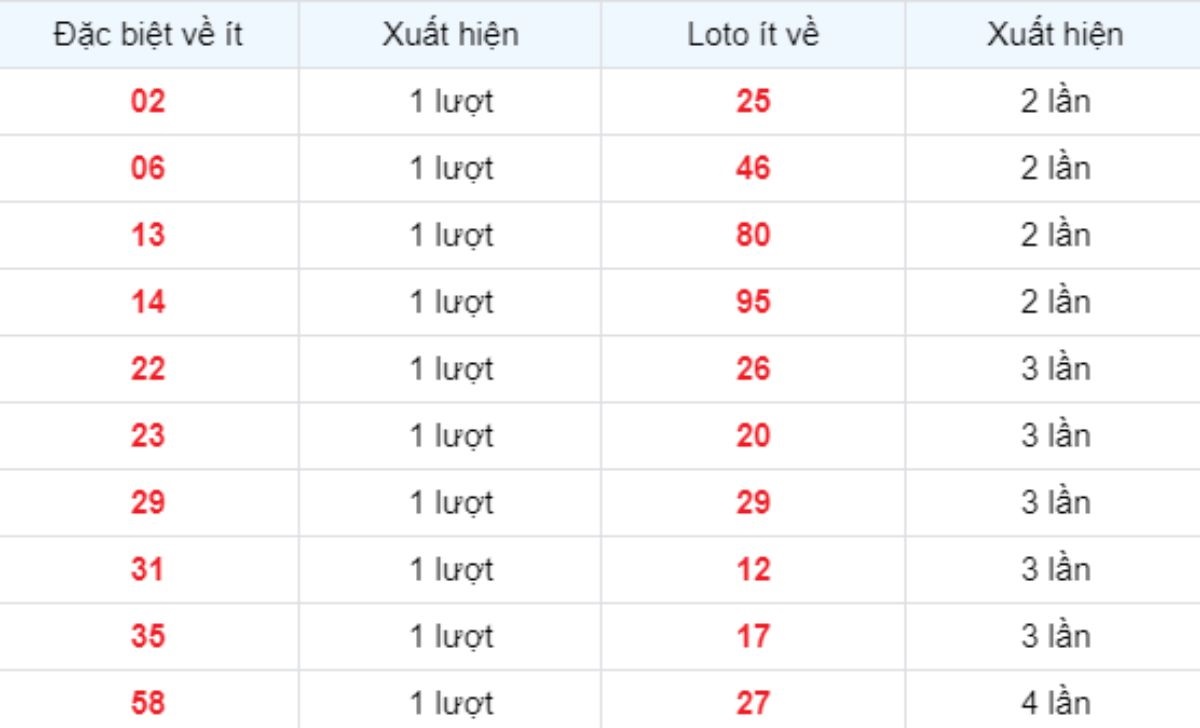Click loto number 80
This screenshot has height=728, width=1200.
click(x=752, y=236)
